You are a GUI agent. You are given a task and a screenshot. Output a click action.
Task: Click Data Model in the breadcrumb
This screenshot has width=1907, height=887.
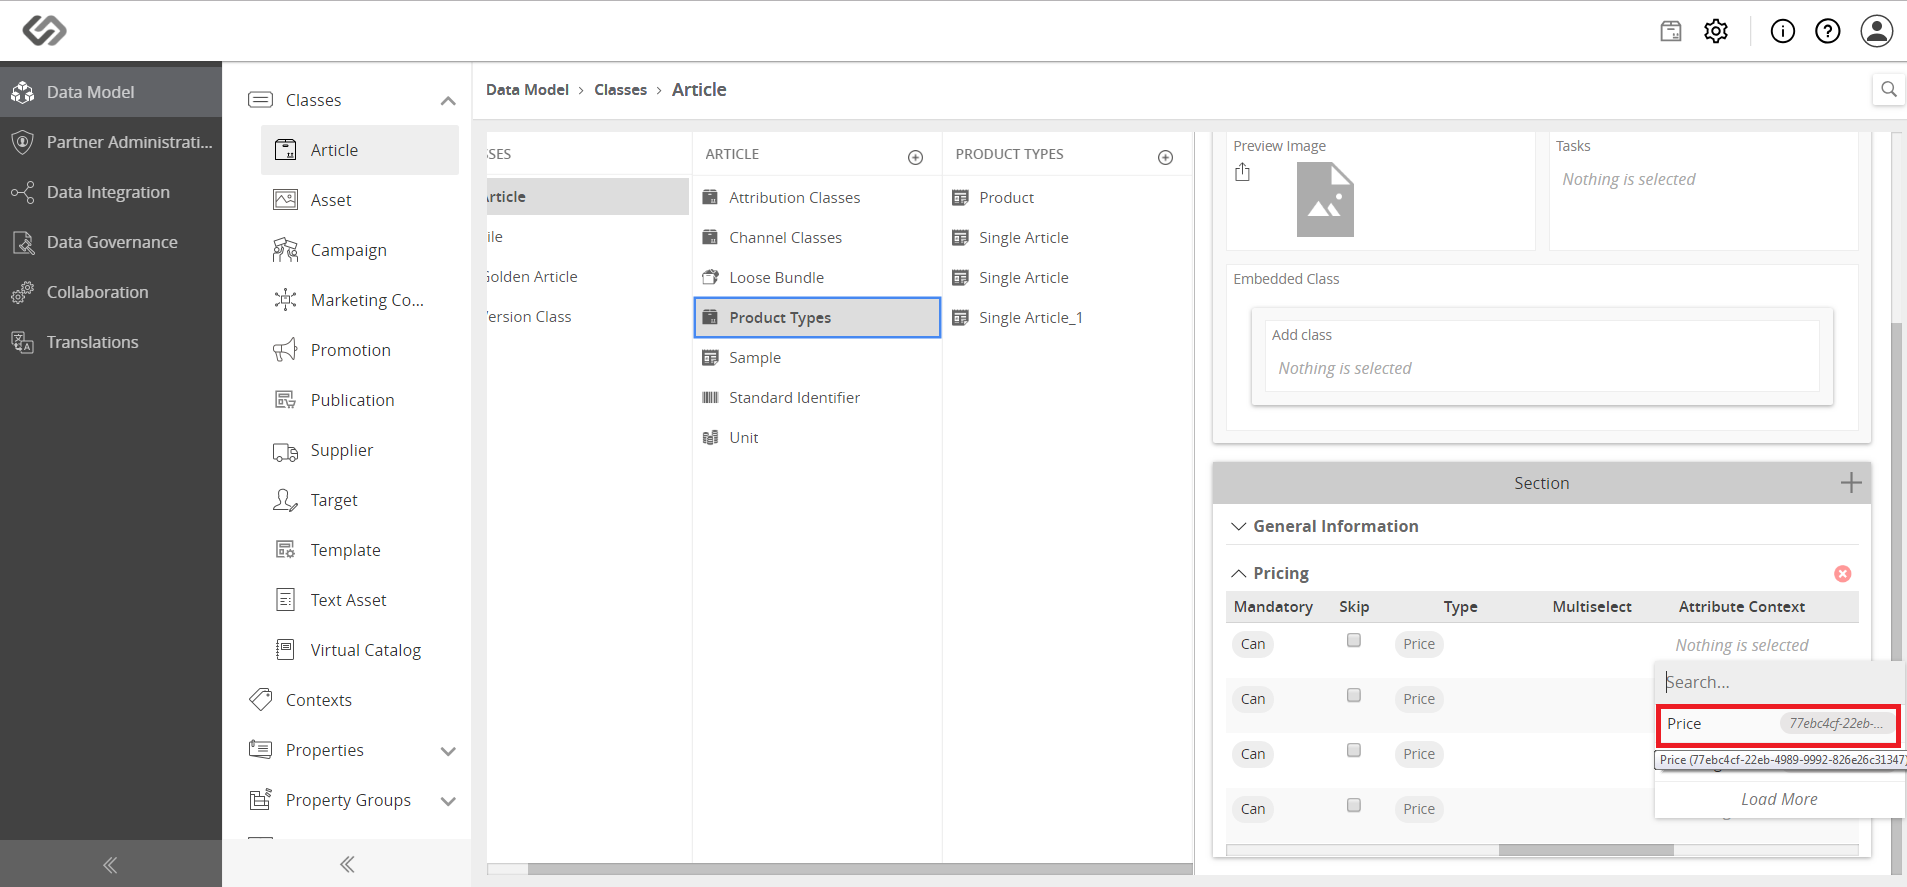pyautogui.click(x=527, y=90)
